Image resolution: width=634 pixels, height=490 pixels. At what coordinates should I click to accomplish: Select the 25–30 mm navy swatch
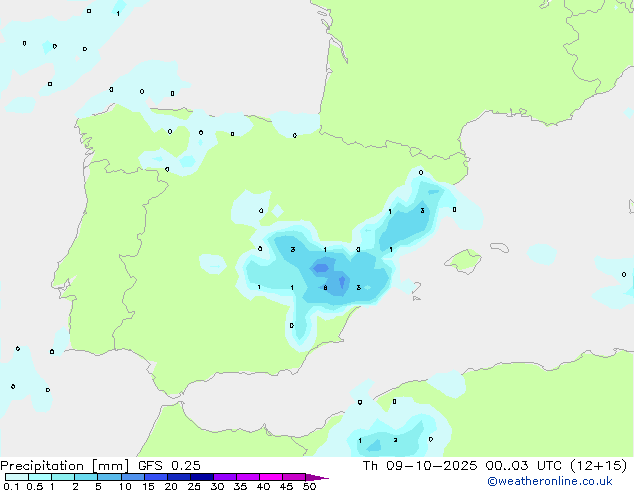point(201,477)
